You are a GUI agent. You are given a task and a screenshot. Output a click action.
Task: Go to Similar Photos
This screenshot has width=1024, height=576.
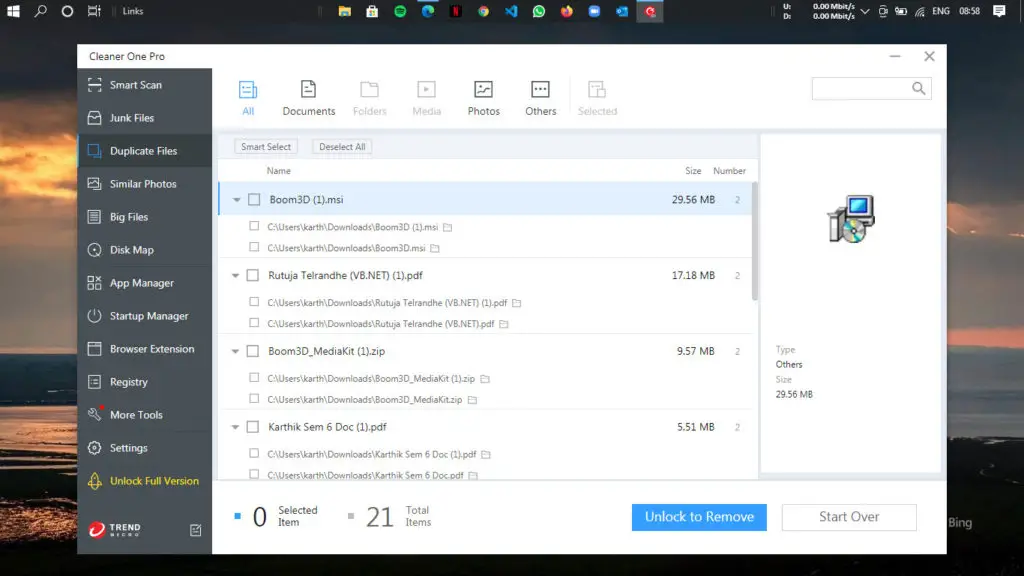[x=144, y=184]
